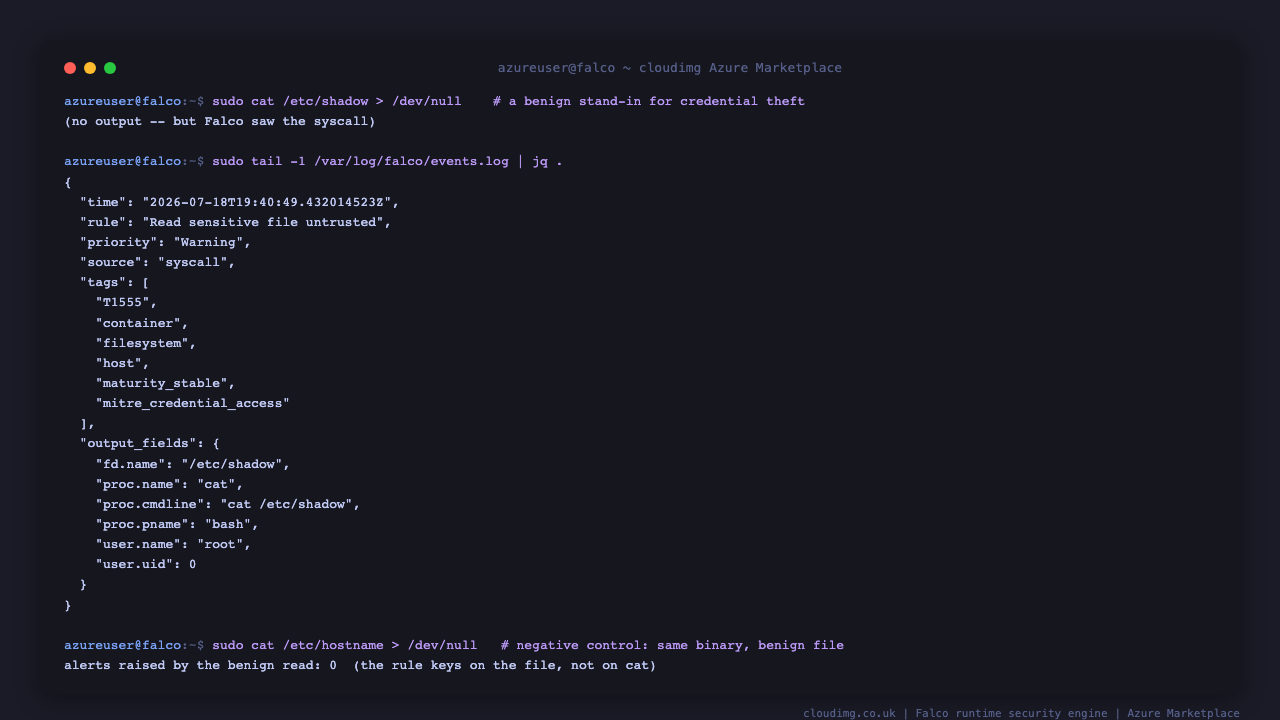
Task: Click the "container" tag
Action: click(x=142, y=323)
